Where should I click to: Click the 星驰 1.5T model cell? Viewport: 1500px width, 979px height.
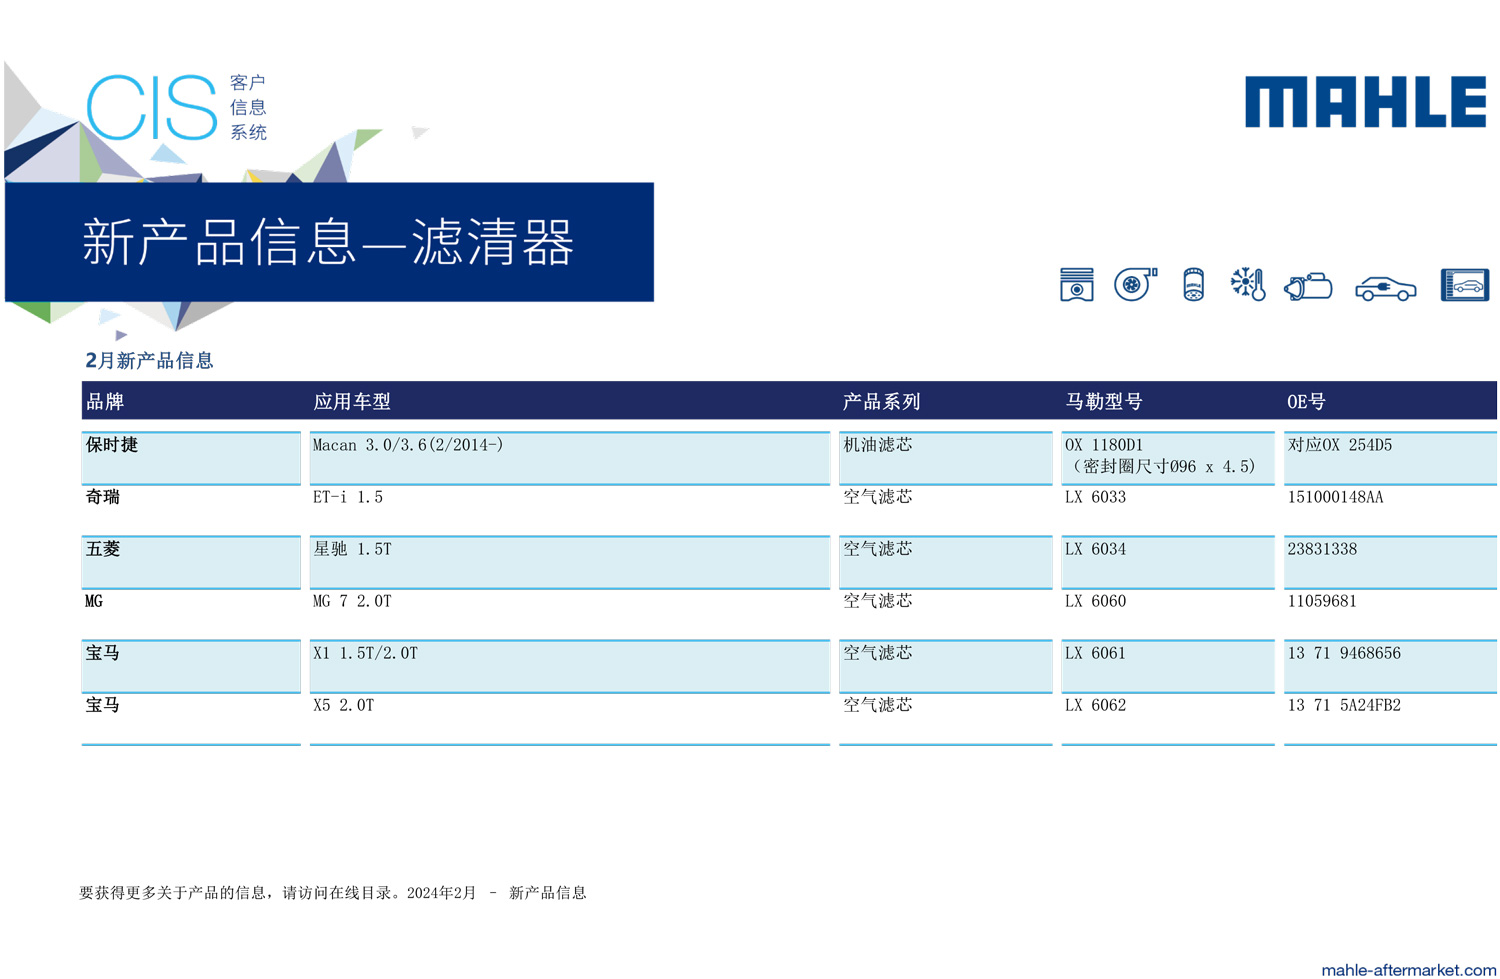[x=570, y=562]
